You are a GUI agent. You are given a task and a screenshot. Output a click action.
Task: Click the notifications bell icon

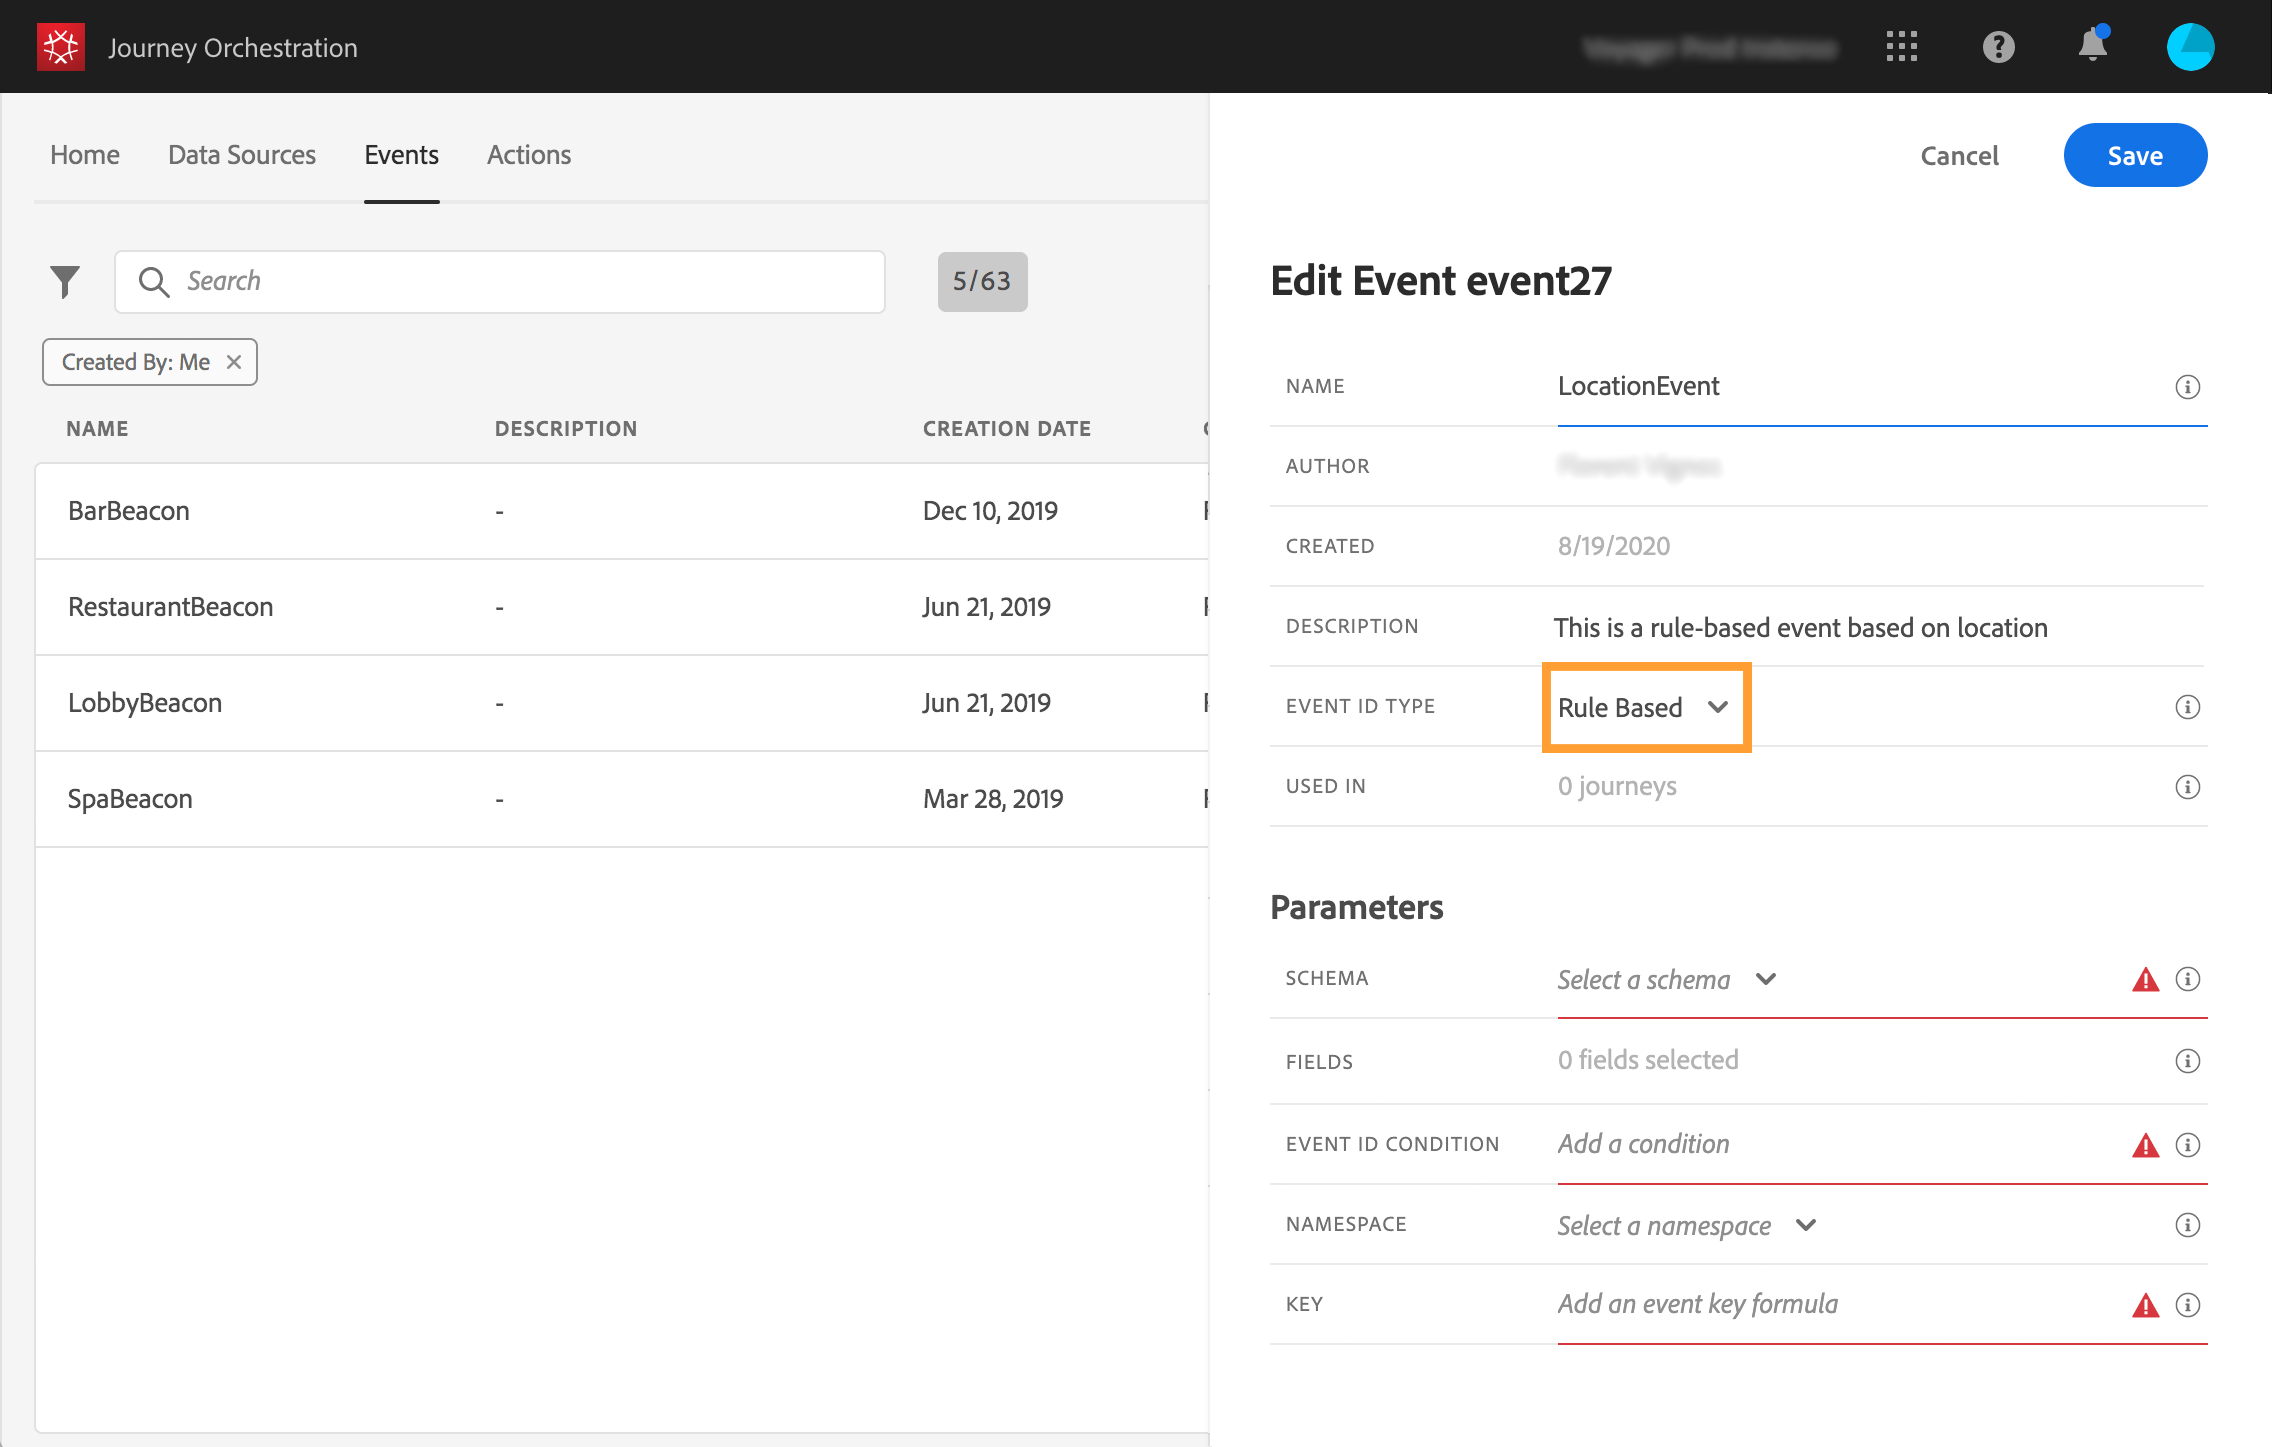coord(2092,47)
